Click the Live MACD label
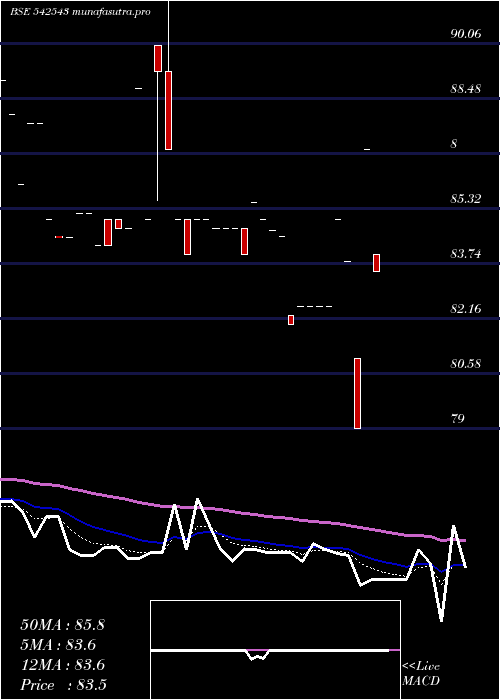Screen dimensions: 500x700 point(421,674)
